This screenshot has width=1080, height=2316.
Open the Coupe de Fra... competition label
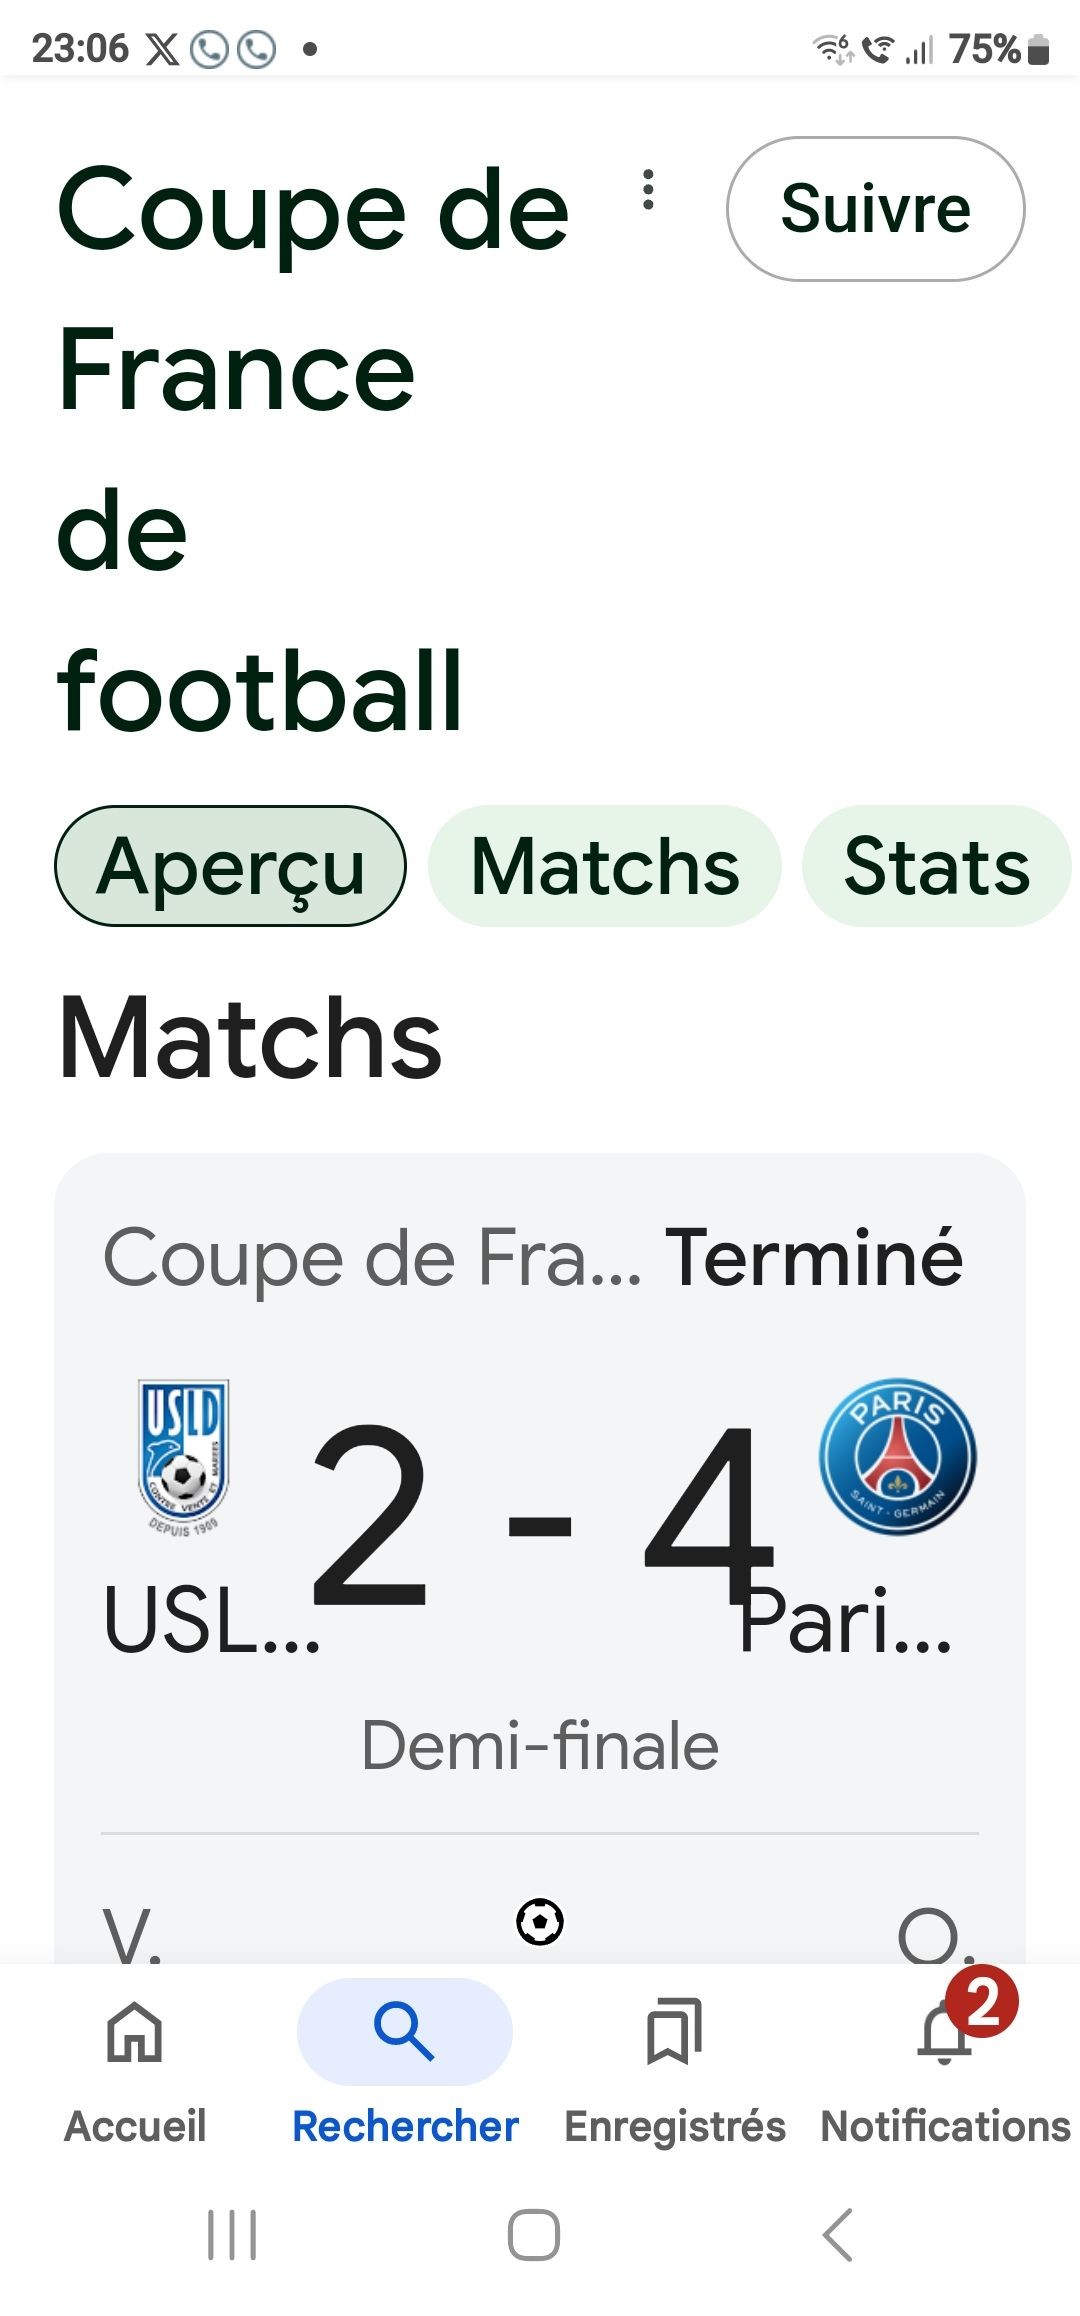click(x=373, y=1258)
